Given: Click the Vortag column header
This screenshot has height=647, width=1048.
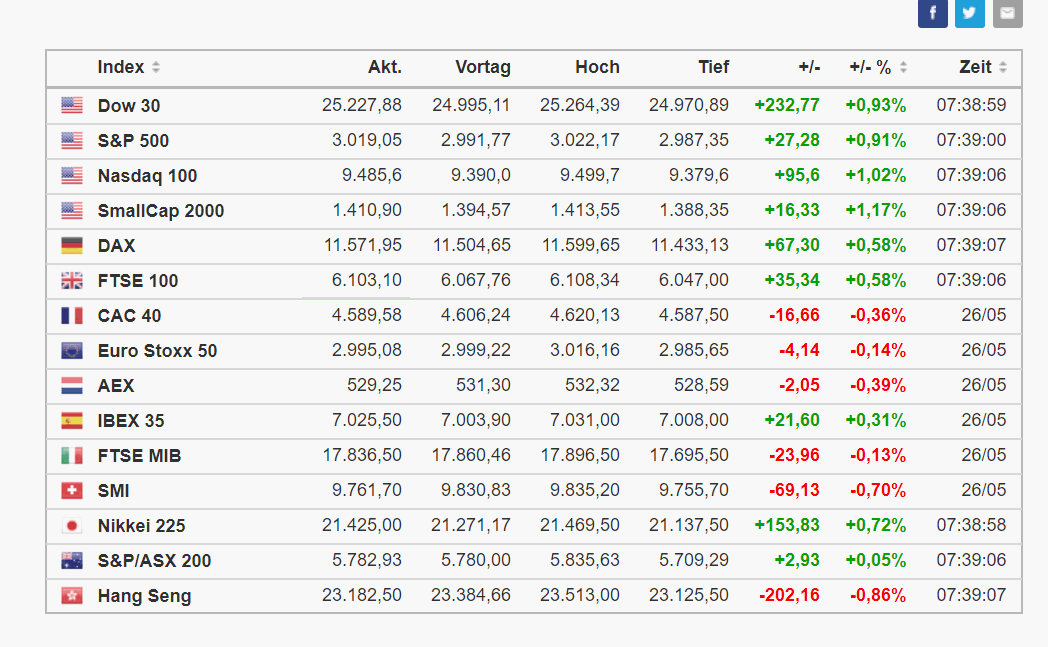Looking at the screenshot, I should [x=483, y=68].
